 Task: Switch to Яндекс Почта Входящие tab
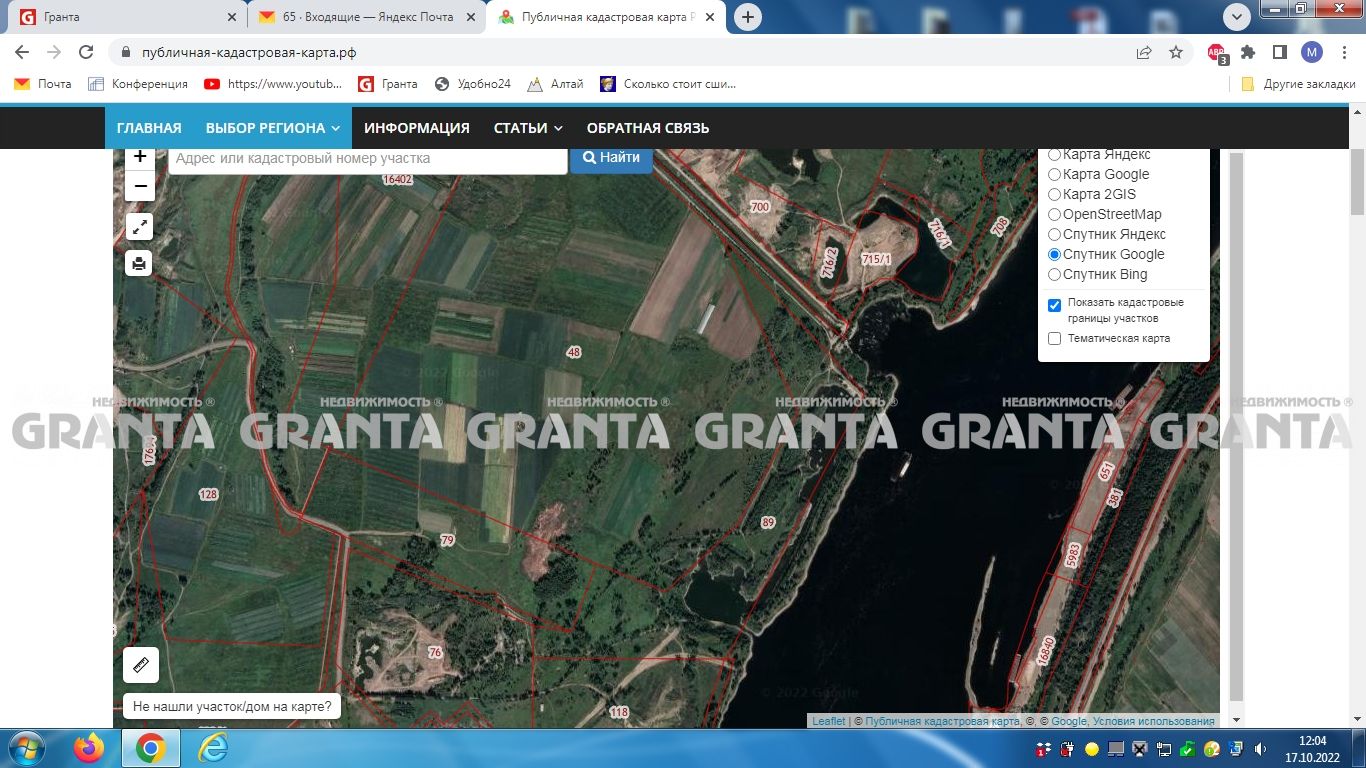coord(365,17)
